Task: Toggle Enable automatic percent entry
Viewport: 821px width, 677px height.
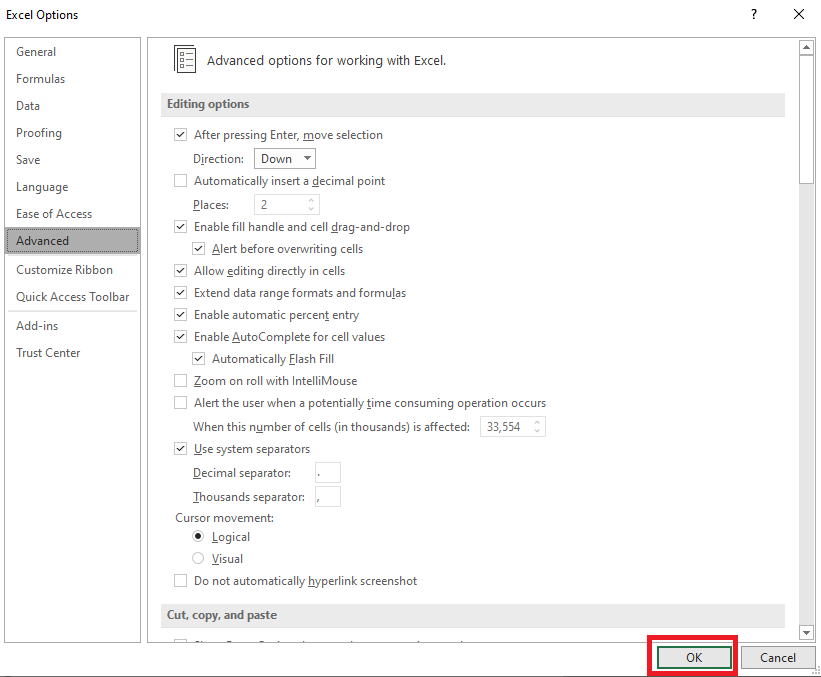Action: tap(181, 315)
